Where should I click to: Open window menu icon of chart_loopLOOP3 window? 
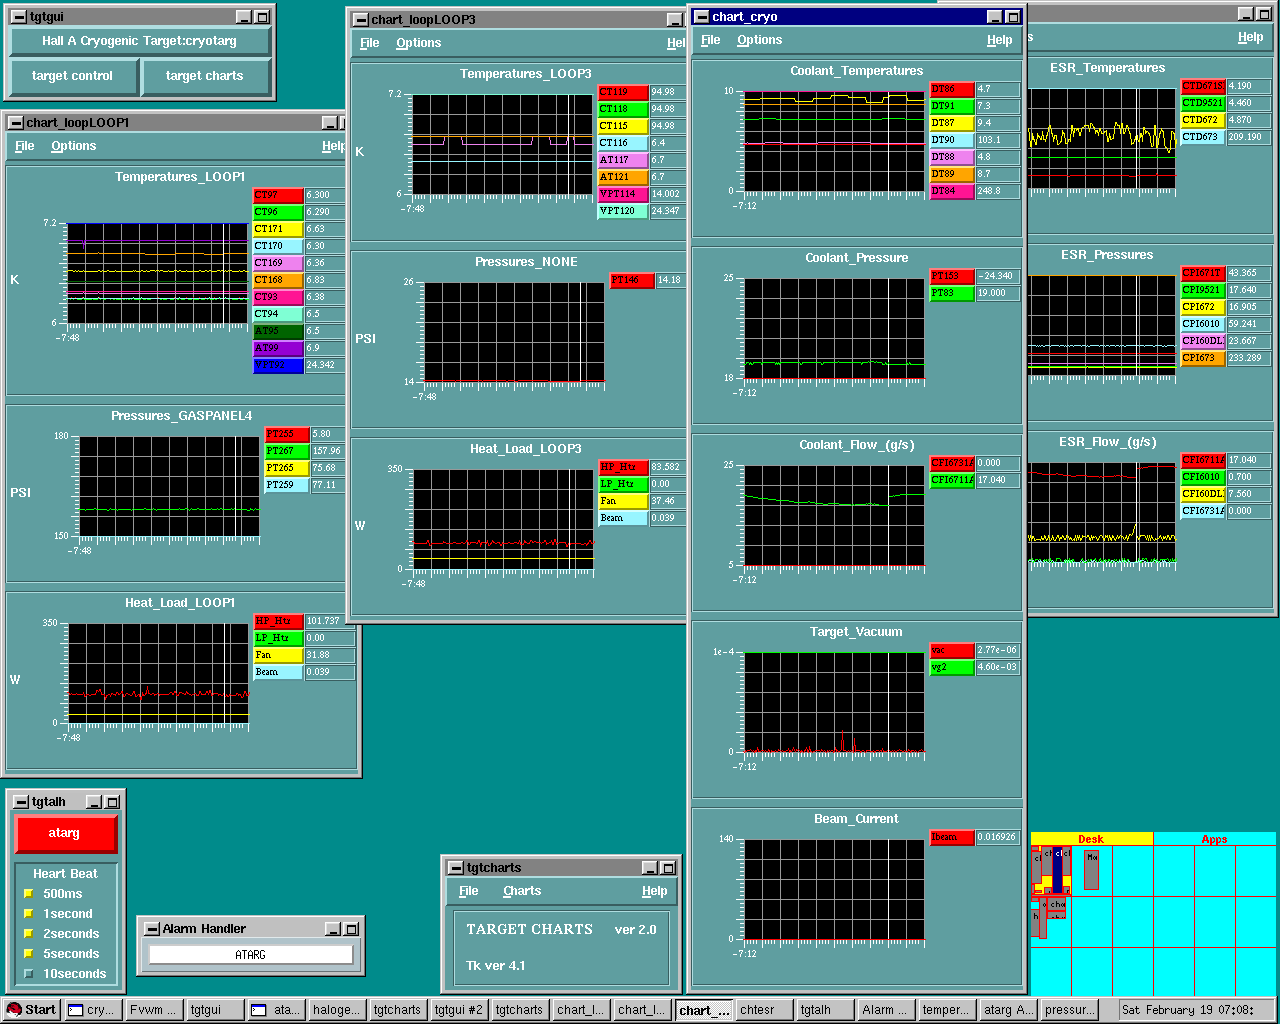(360, 20)
